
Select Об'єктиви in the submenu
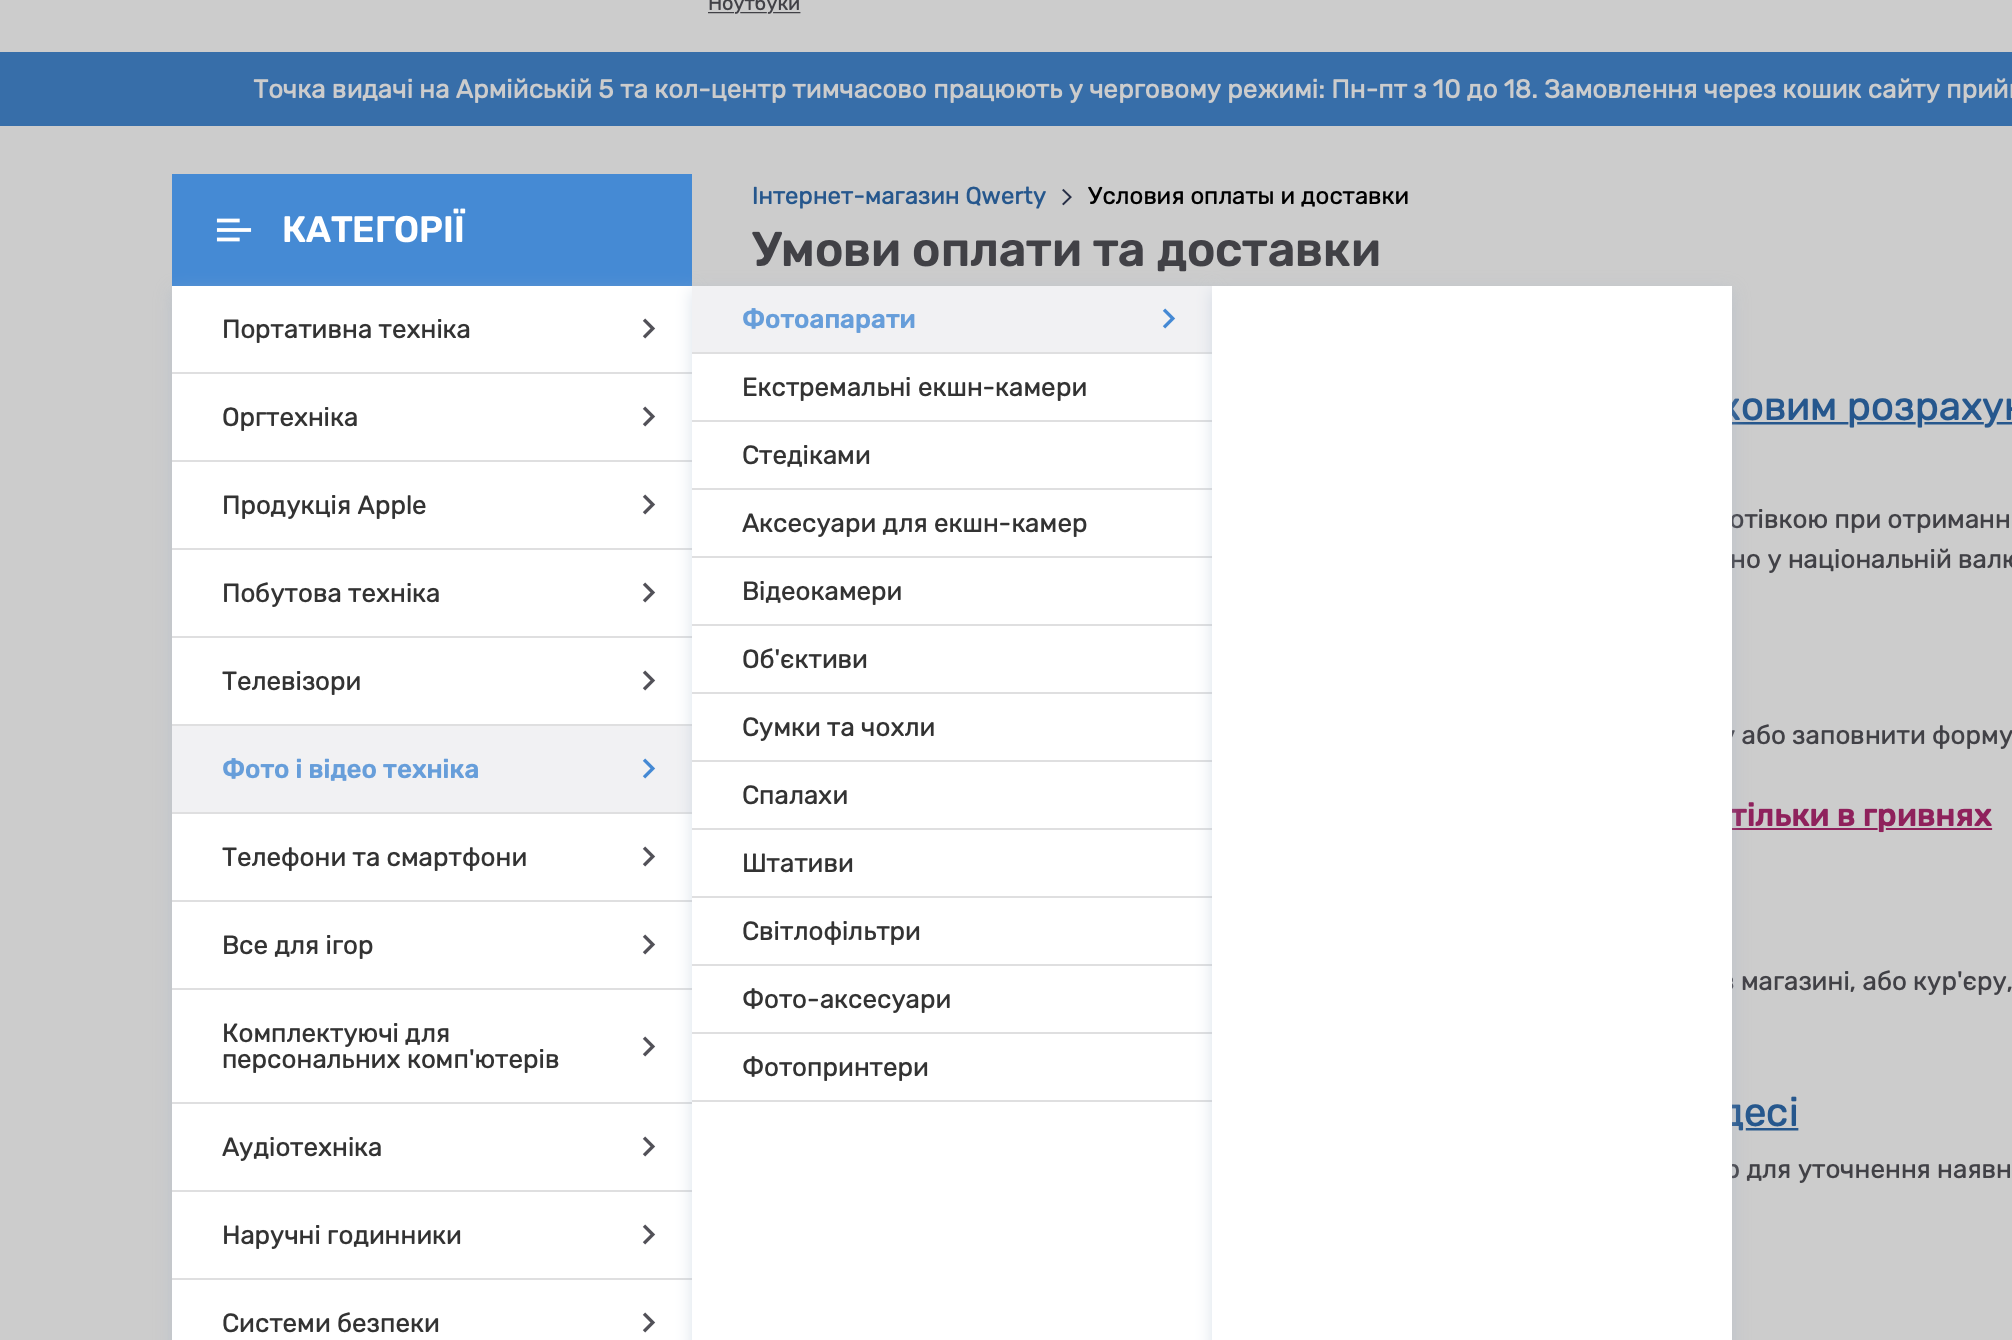point(804,659)
